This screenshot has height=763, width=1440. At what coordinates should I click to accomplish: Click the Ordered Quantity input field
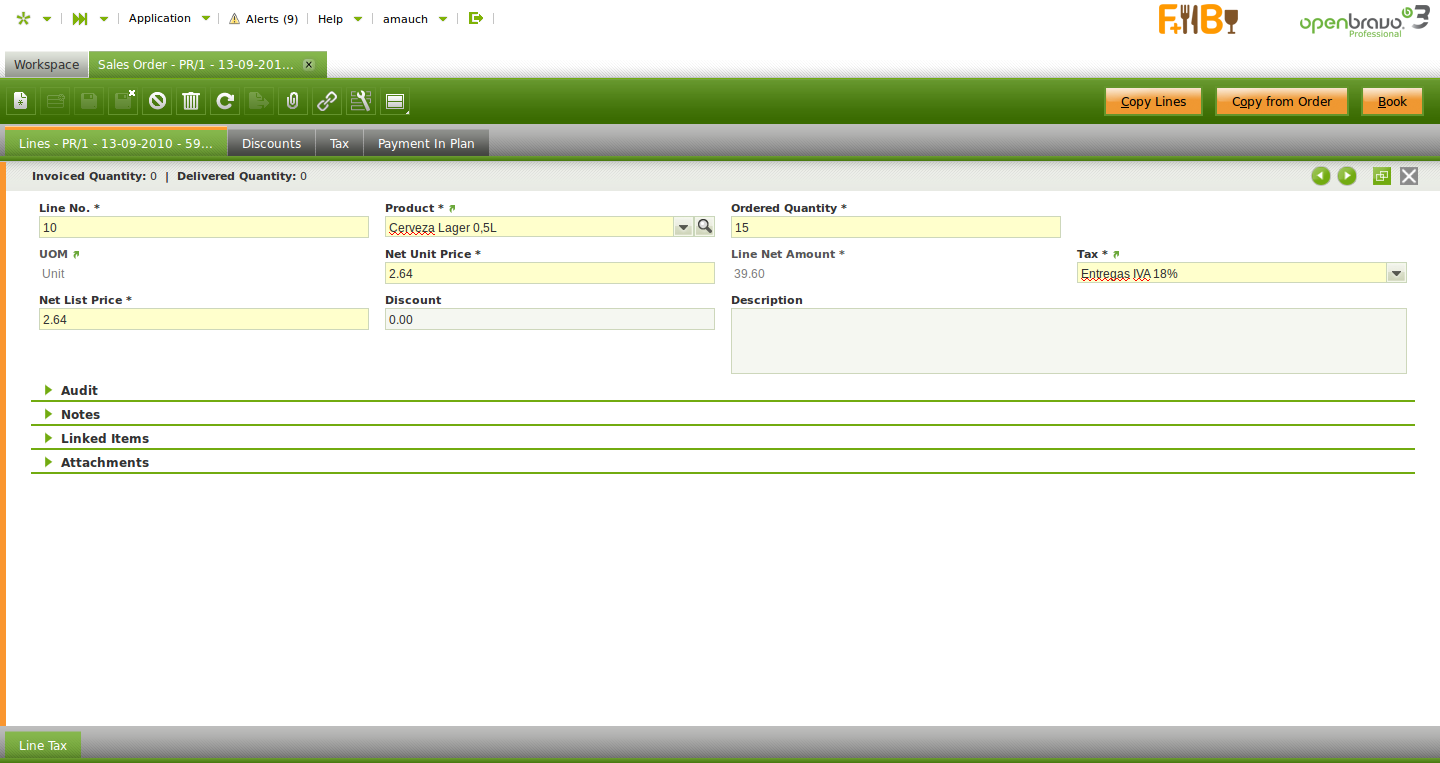click(x=895, y=227)
